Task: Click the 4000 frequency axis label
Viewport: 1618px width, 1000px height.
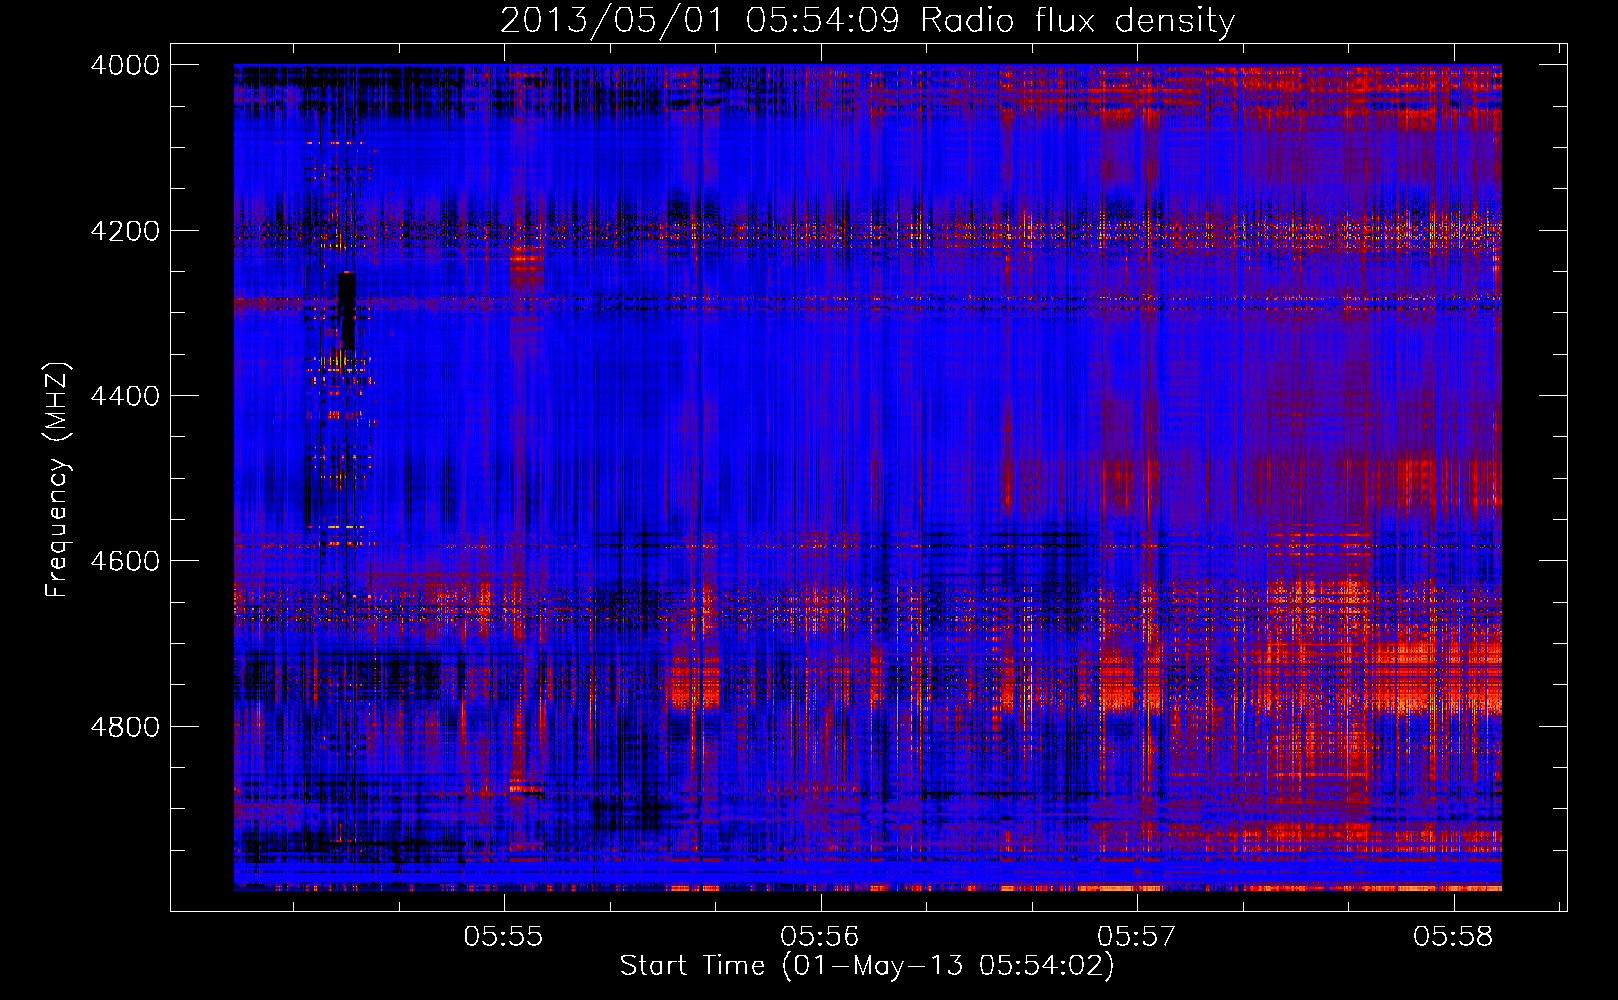Action: pos(125,65)
